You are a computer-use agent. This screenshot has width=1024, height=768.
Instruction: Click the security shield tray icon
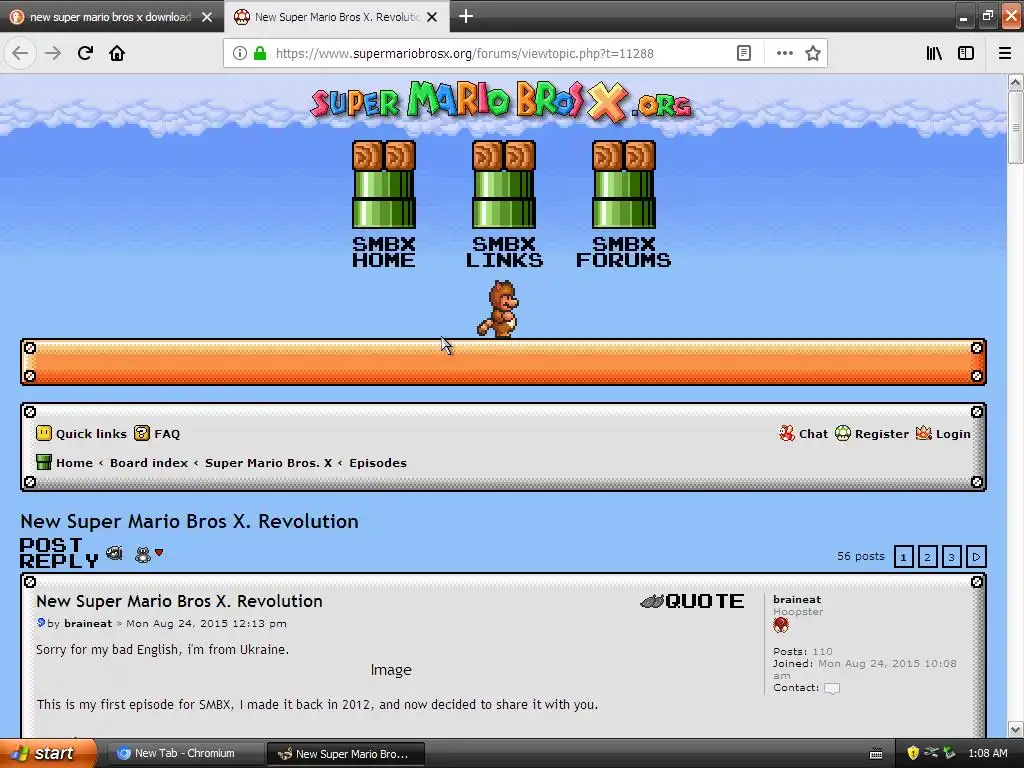tap(913, 753)
